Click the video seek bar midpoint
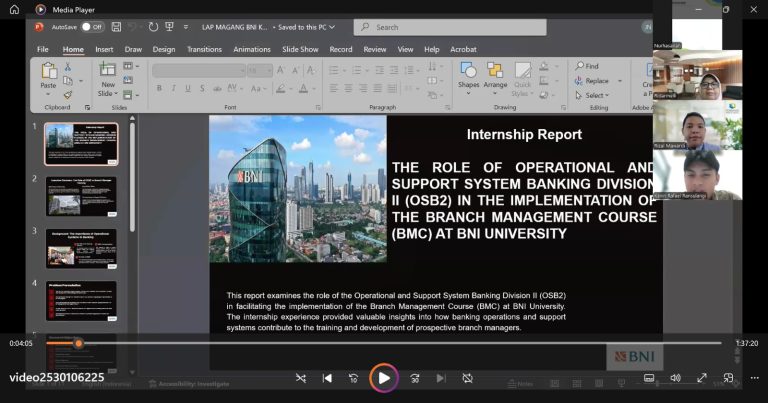 (384, 343)
